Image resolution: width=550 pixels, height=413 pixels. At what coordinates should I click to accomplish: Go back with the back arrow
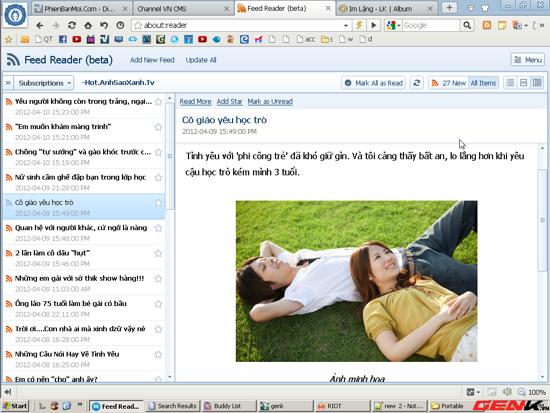click(x=40, y=25)
